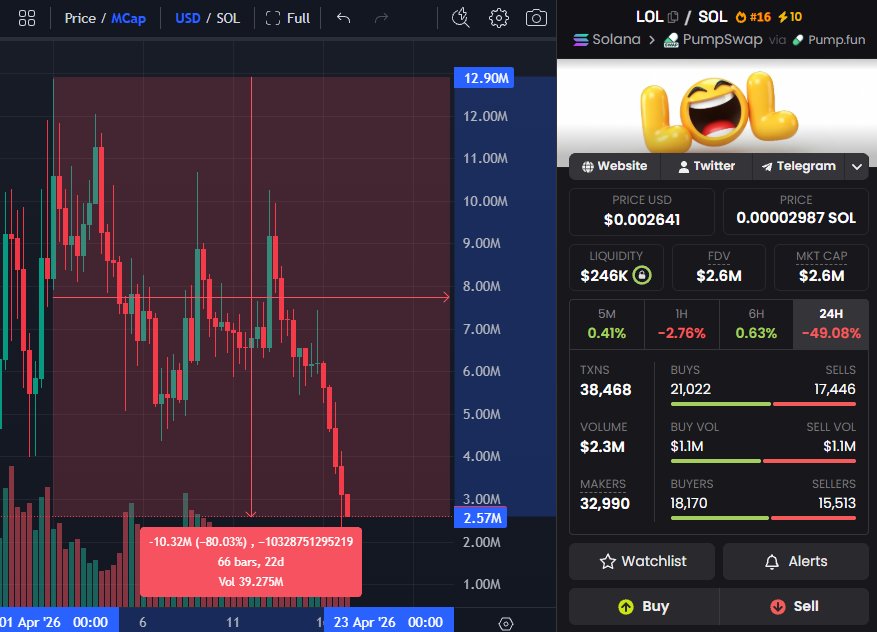877x632 pixels.
Task: Open Alerts for LOL
Action: pyautogui.click(x=796, y=561)
